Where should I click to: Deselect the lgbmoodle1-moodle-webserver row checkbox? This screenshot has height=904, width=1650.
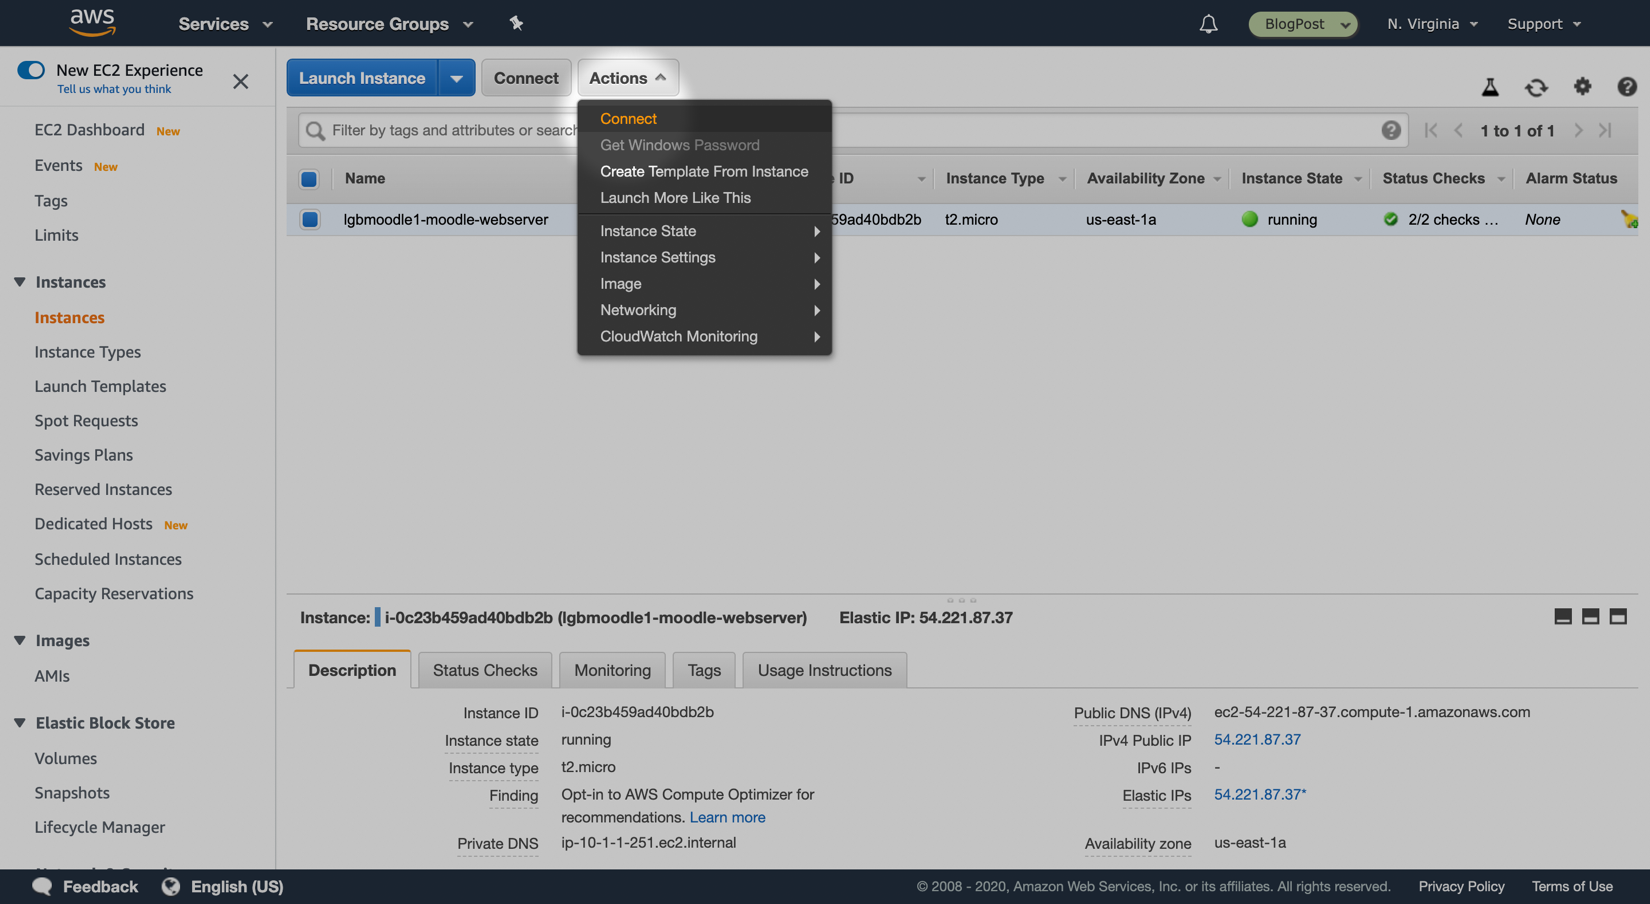[x=310, y=219]
